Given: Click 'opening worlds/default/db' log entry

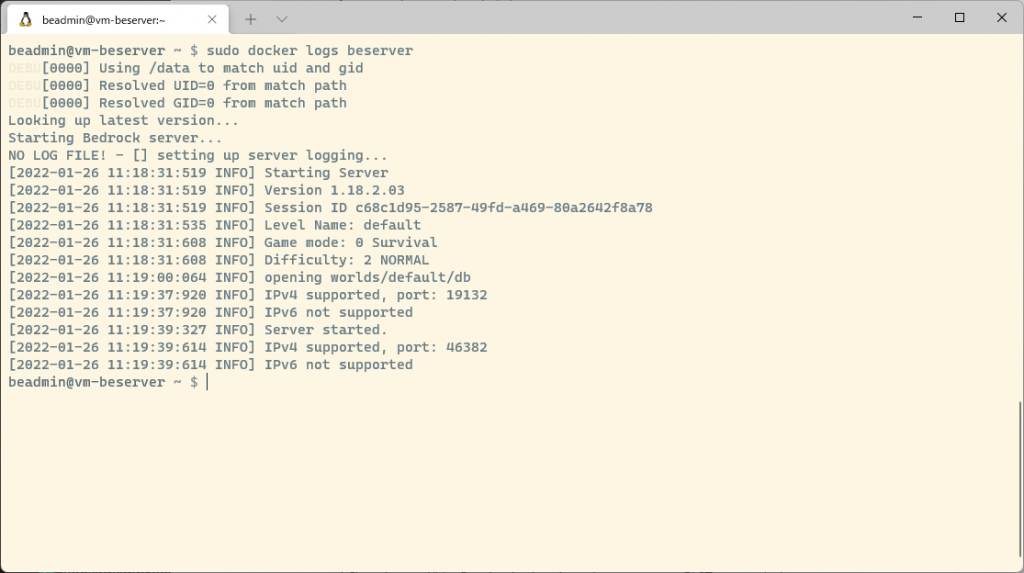Looking at the screenshot, I should (x=239, y=277).
